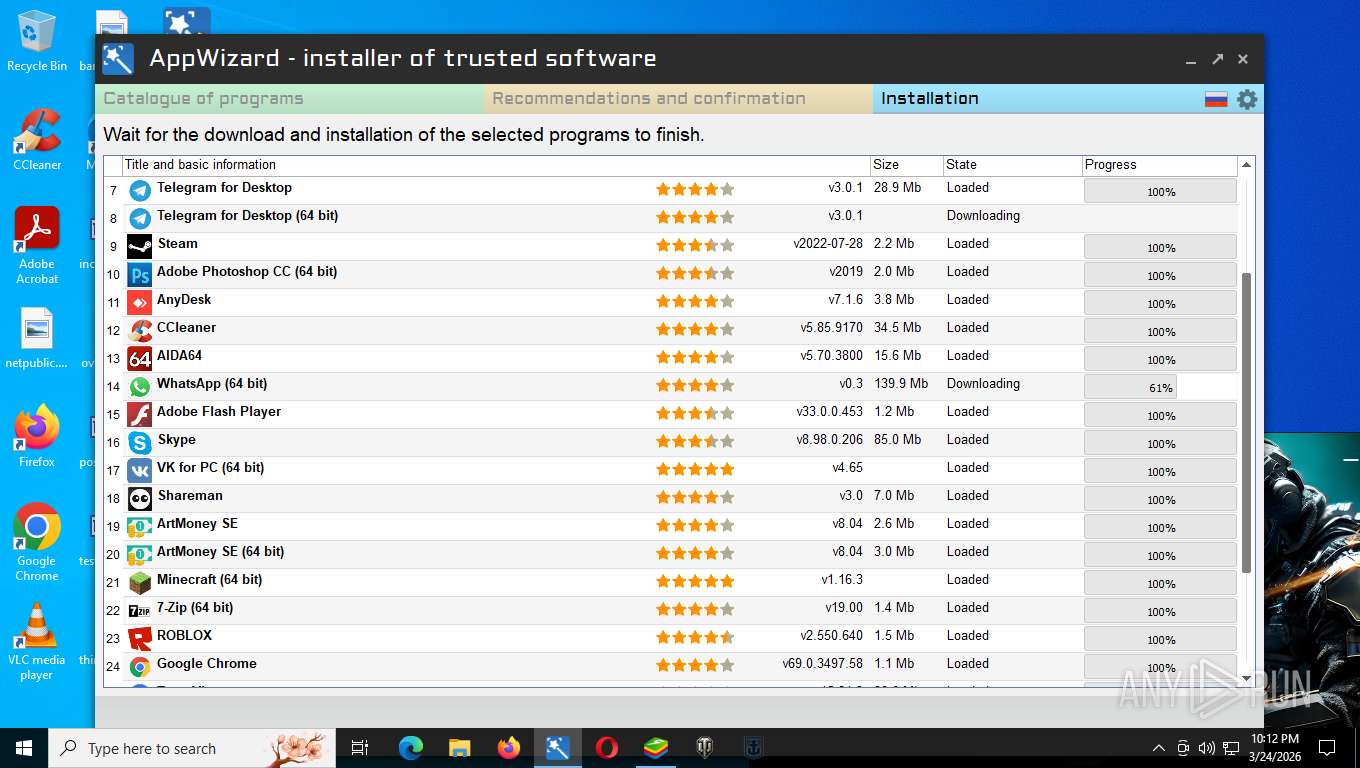Image resolution: width=1360 pixels, height=768 pixels.
Task: Click the volume tray icon
Action: click(1206, 748)
